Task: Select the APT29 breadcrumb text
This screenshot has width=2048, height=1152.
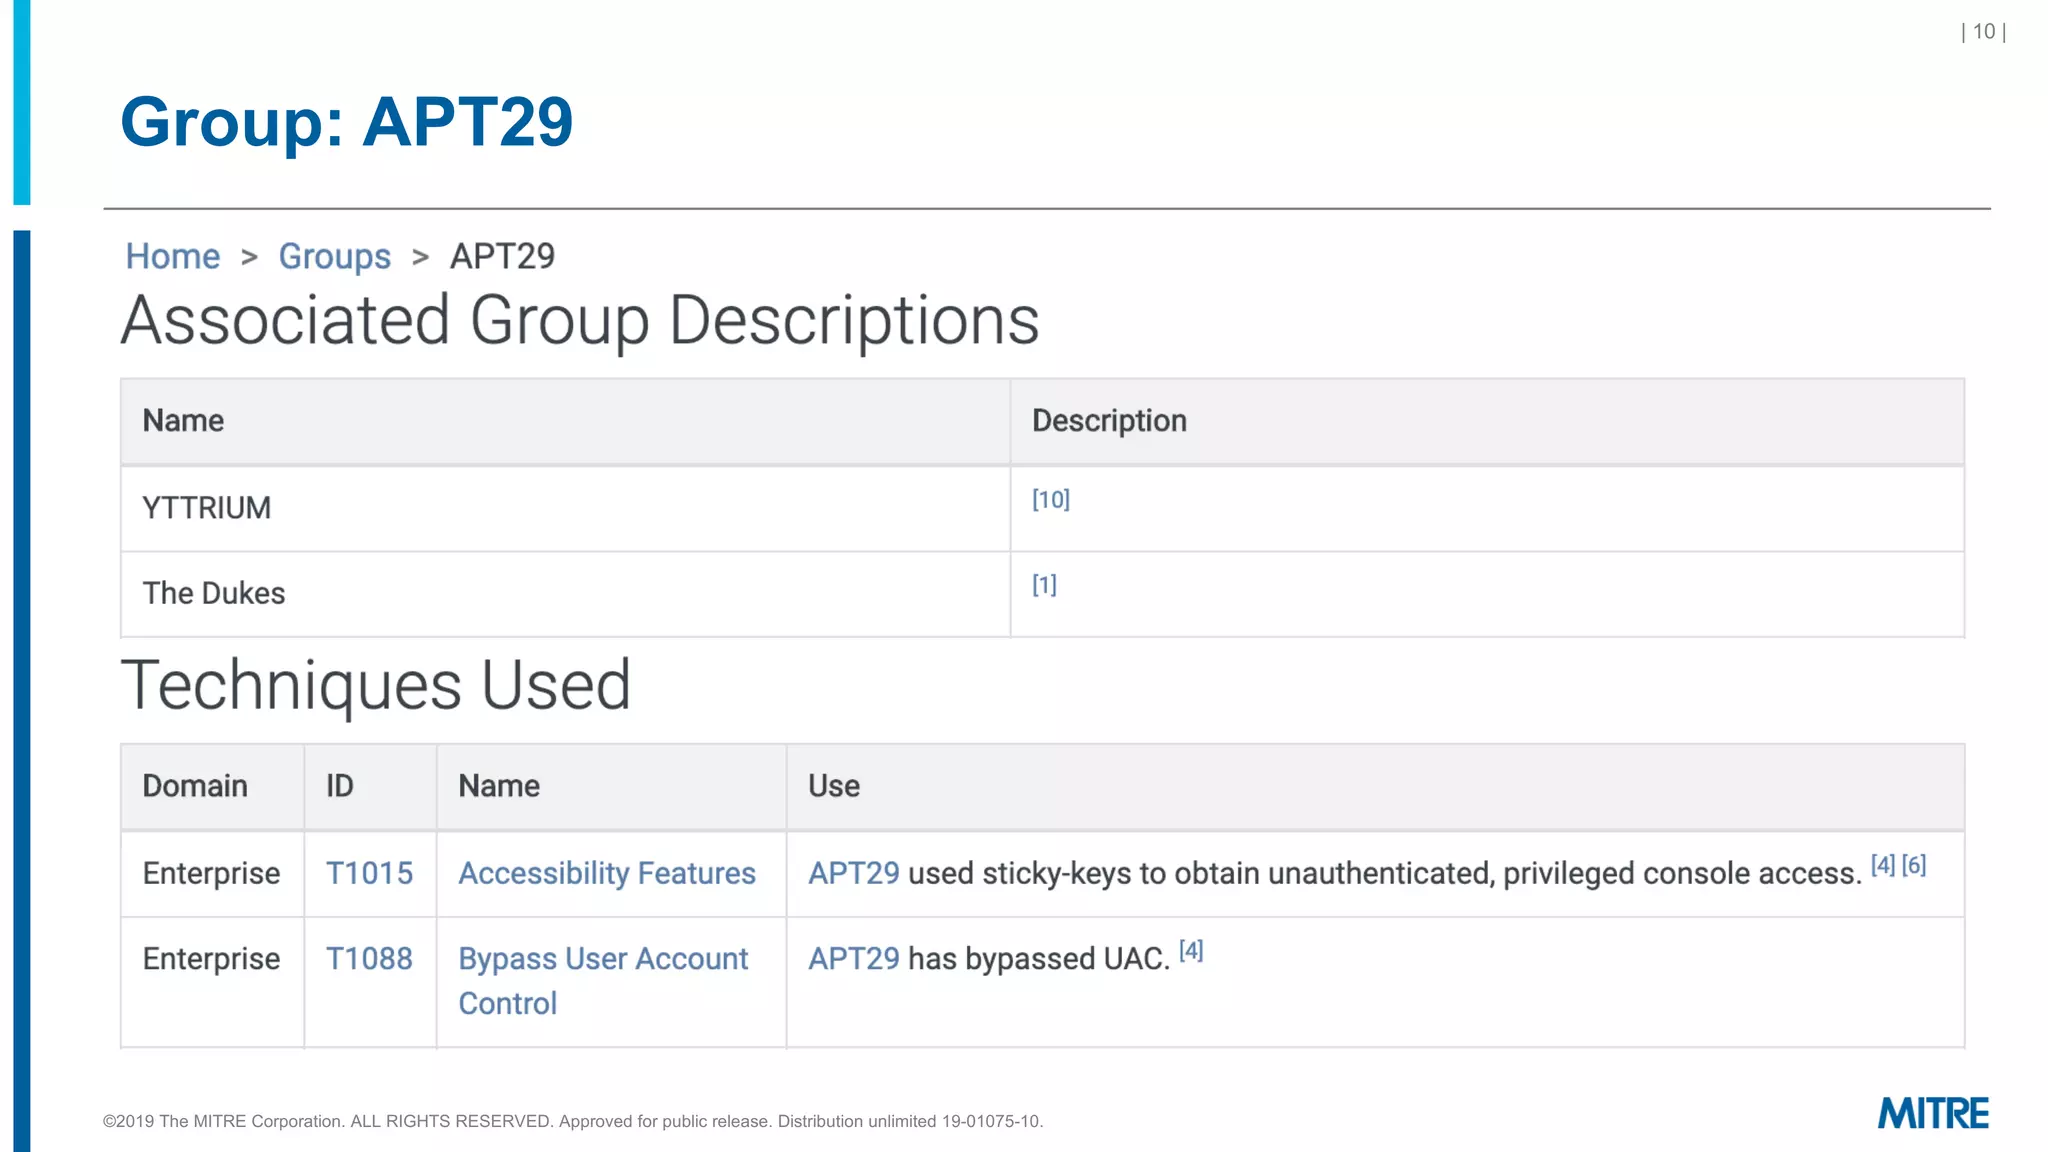Action: pos(502,257)
